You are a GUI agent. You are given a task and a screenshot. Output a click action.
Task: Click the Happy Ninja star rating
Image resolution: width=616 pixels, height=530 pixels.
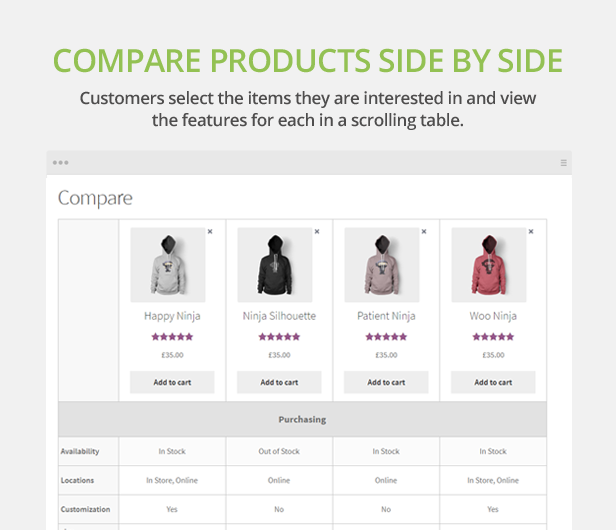click(172, 337)
